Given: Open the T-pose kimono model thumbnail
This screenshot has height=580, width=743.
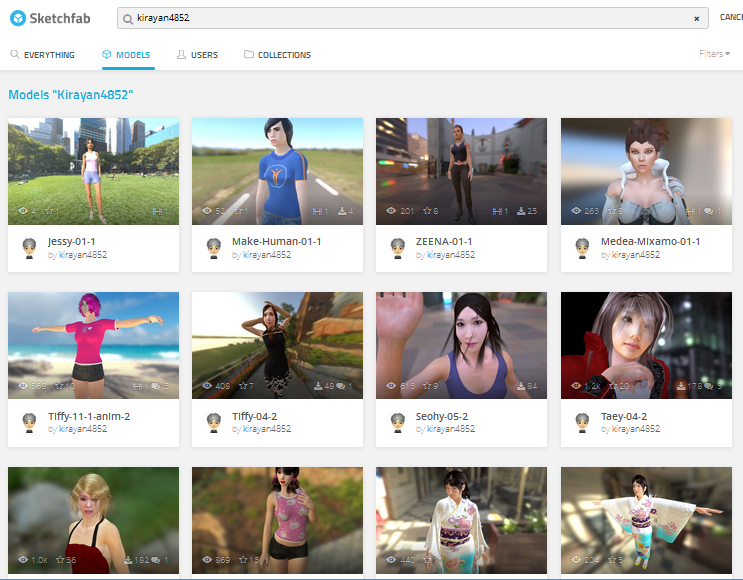Looking at the screenshot, I should (646, 520).
